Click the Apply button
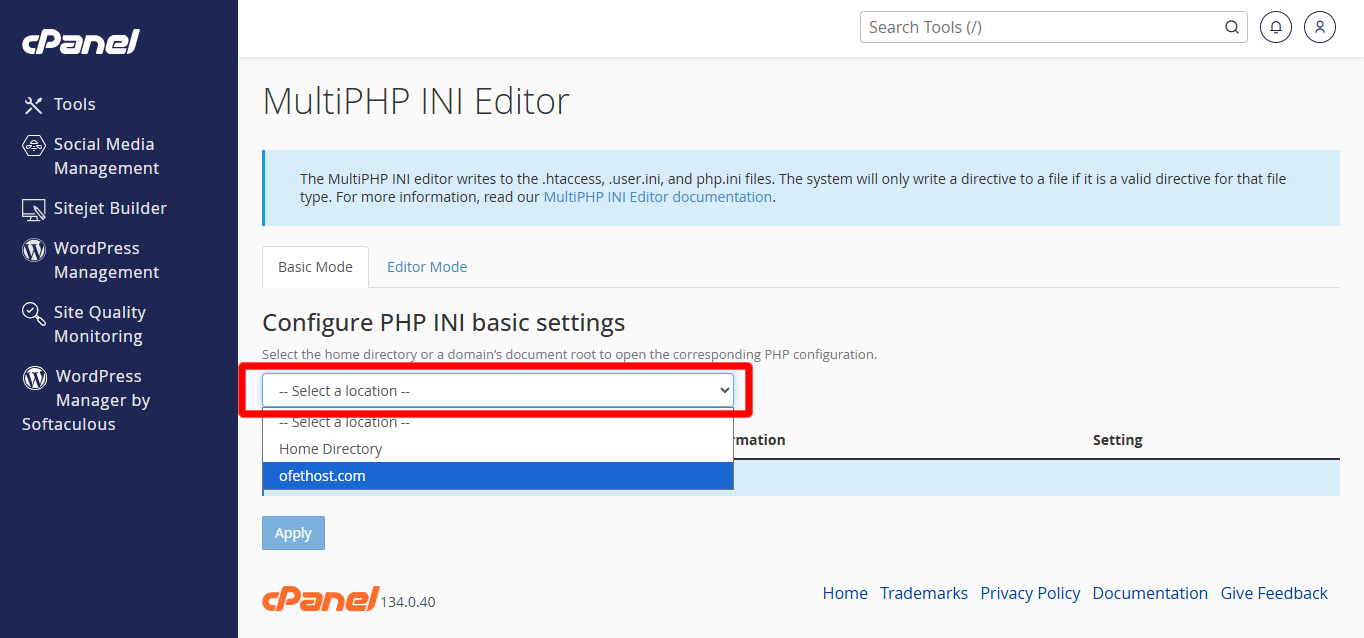Image resolution: width=1364 pixels, height=638 pixels. pos(293,533)
